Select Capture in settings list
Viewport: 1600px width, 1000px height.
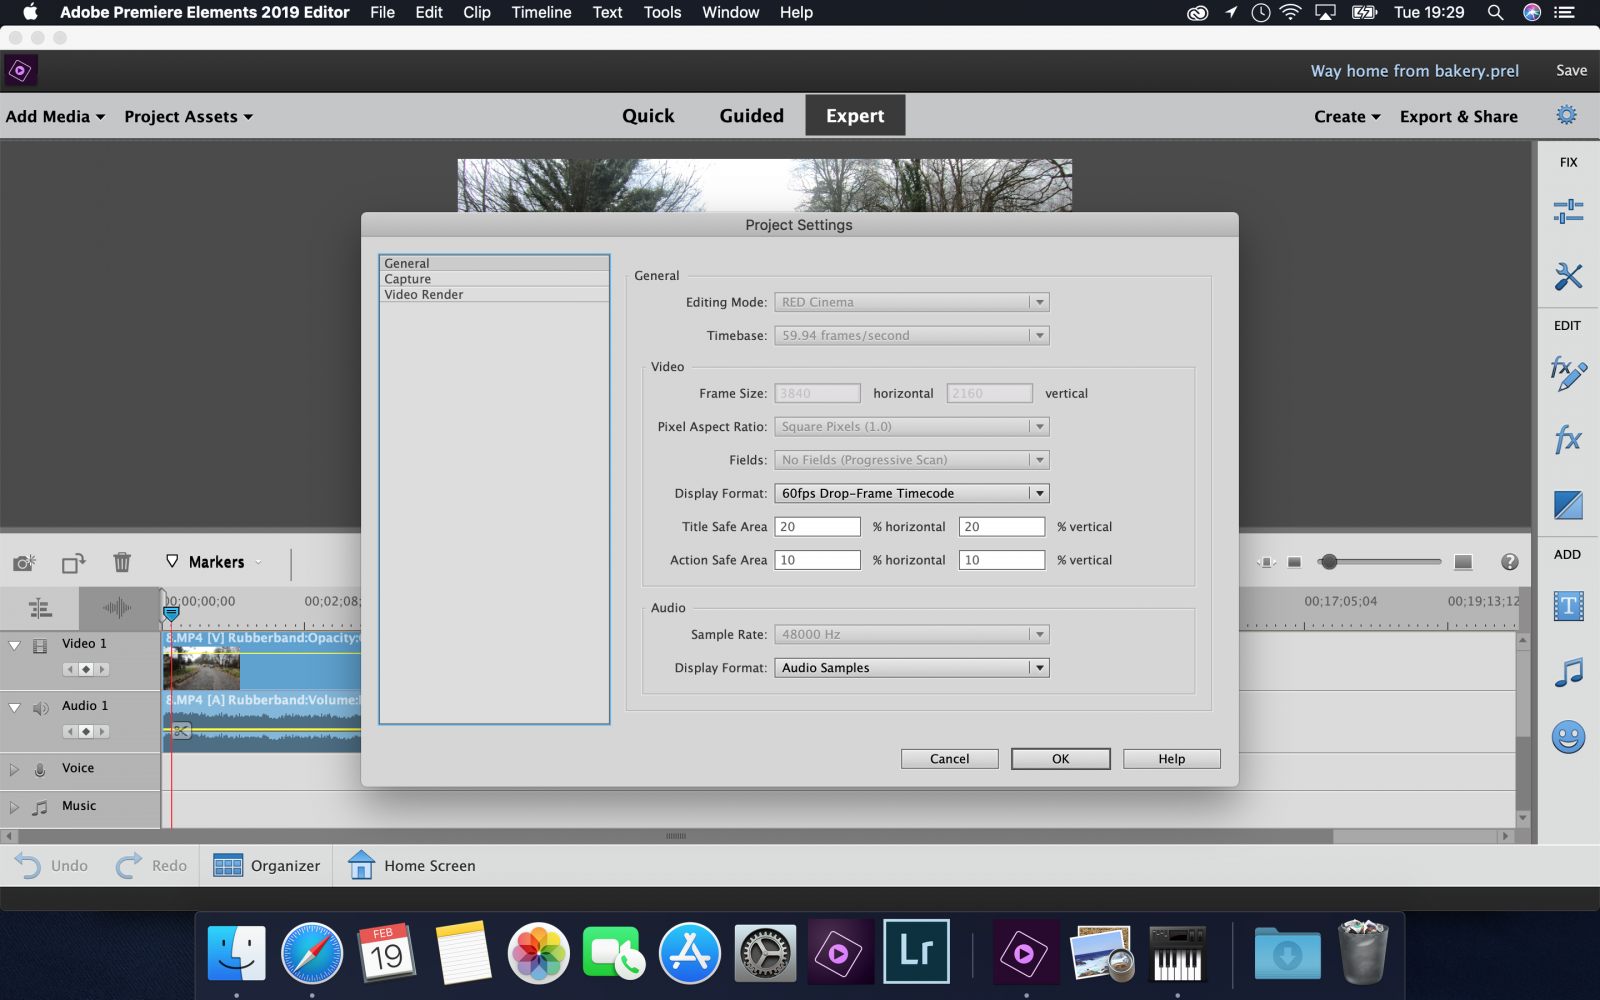point(494,279)
